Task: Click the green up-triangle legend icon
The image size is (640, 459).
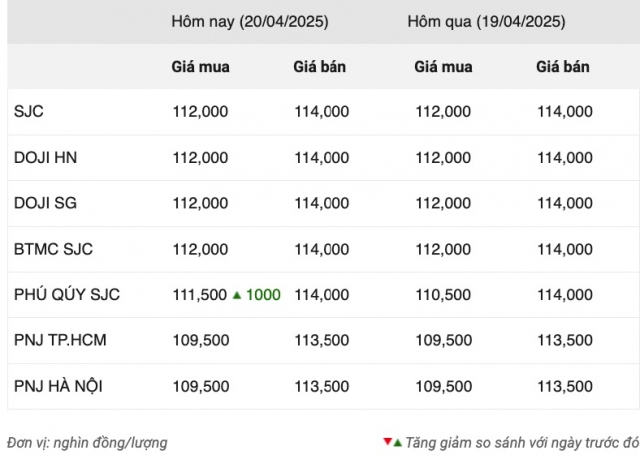Action: pyautogui.click(x=398, y=442)
